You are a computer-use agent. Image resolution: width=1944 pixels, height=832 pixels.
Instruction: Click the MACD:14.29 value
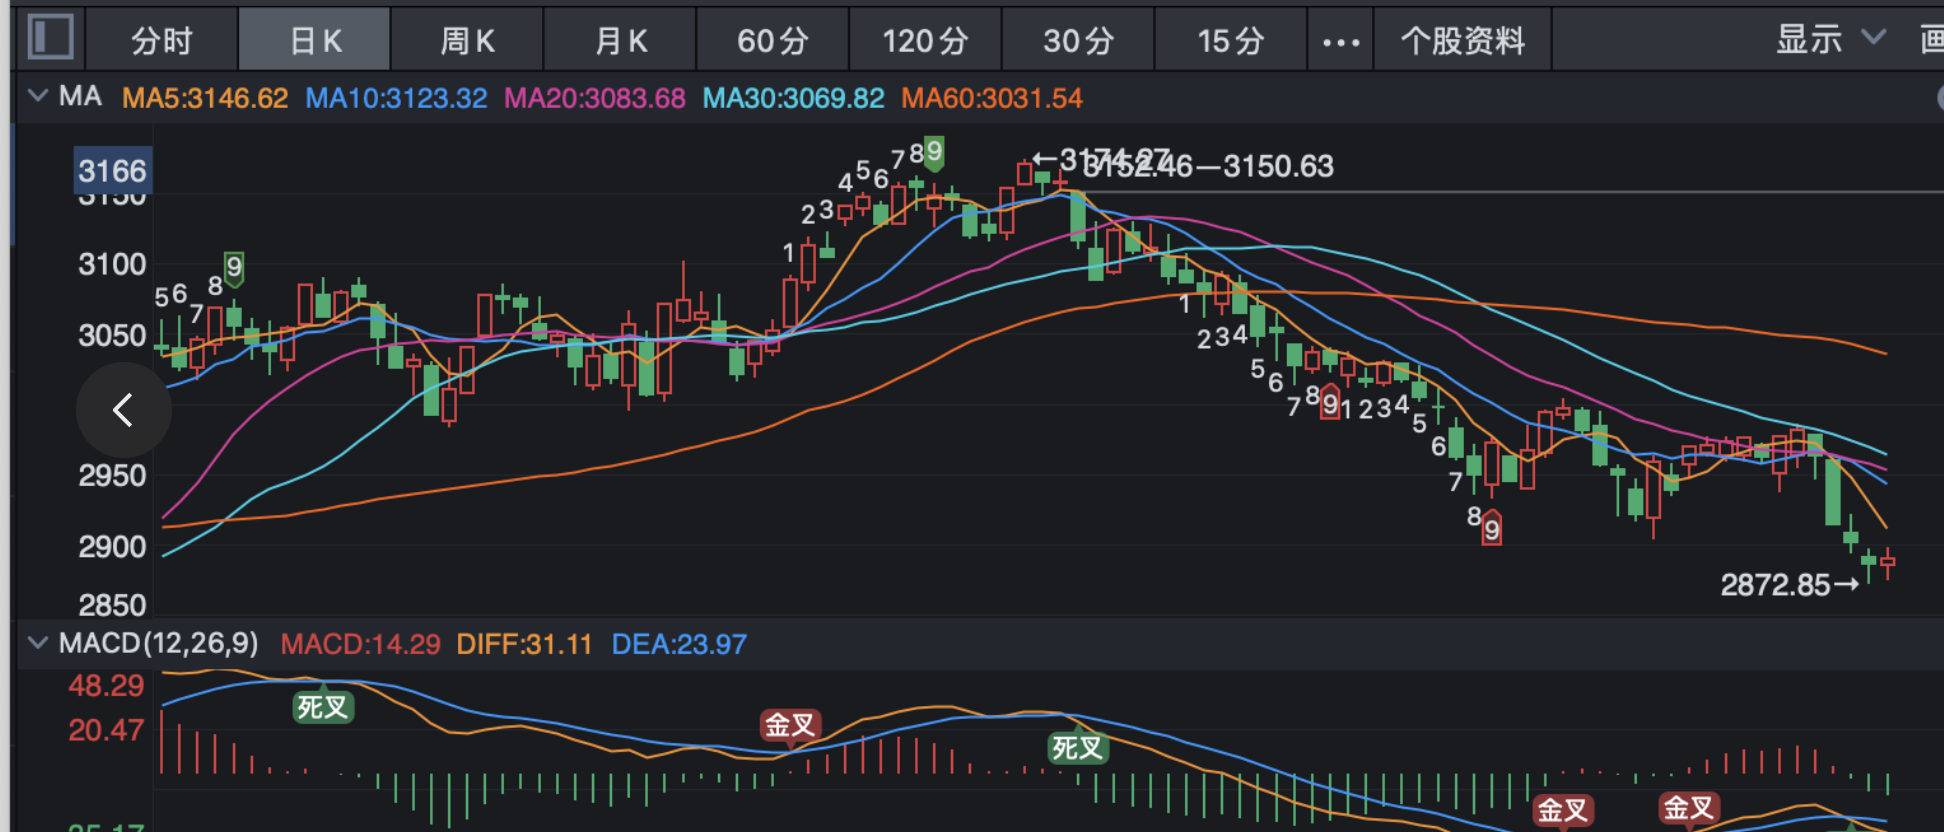(360, 644)
